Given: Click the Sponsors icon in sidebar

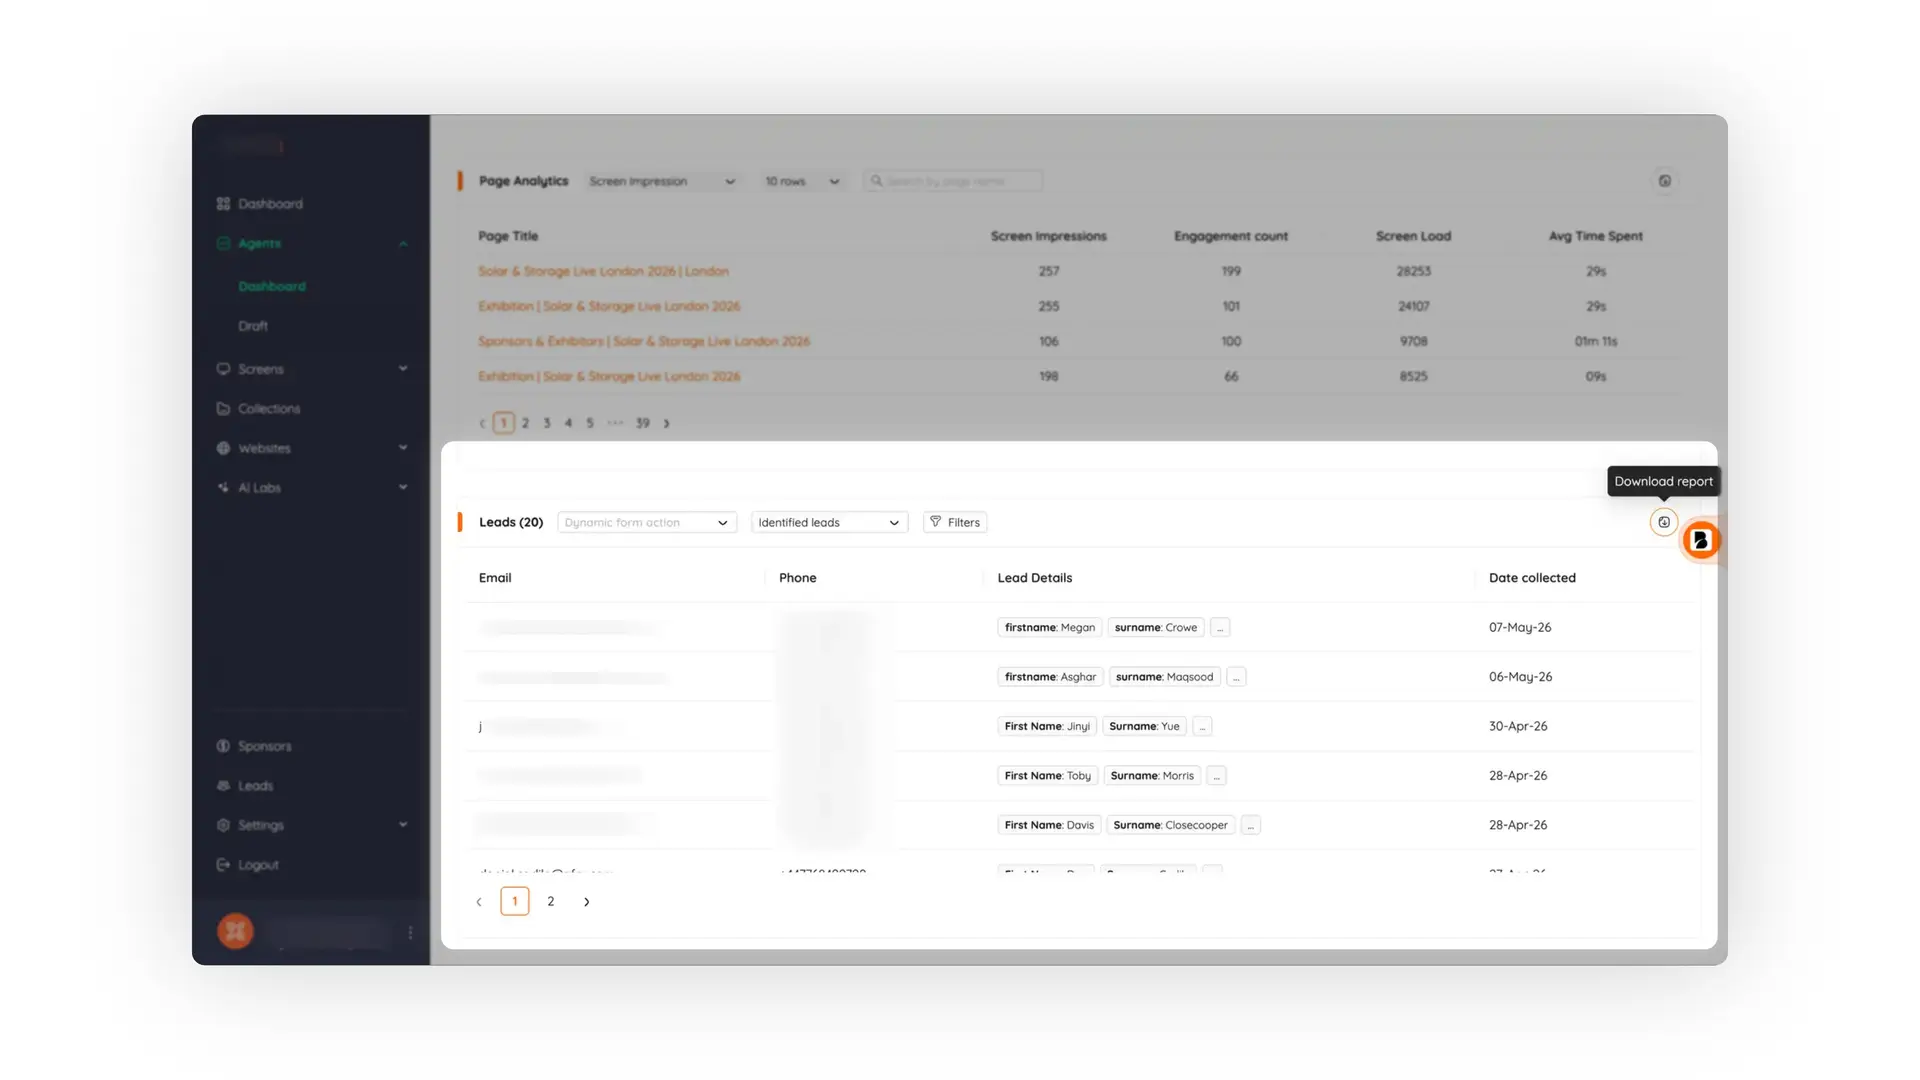Looking at the screenshot, I should [223, 746].
